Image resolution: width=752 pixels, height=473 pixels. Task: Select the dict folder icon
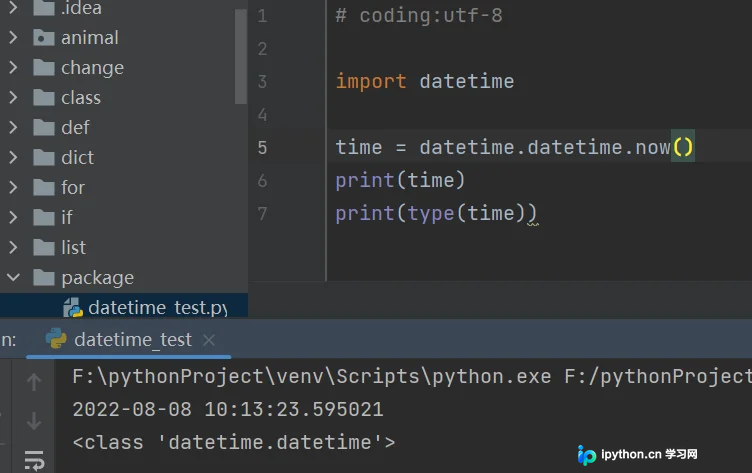click(x=44, y=157)
